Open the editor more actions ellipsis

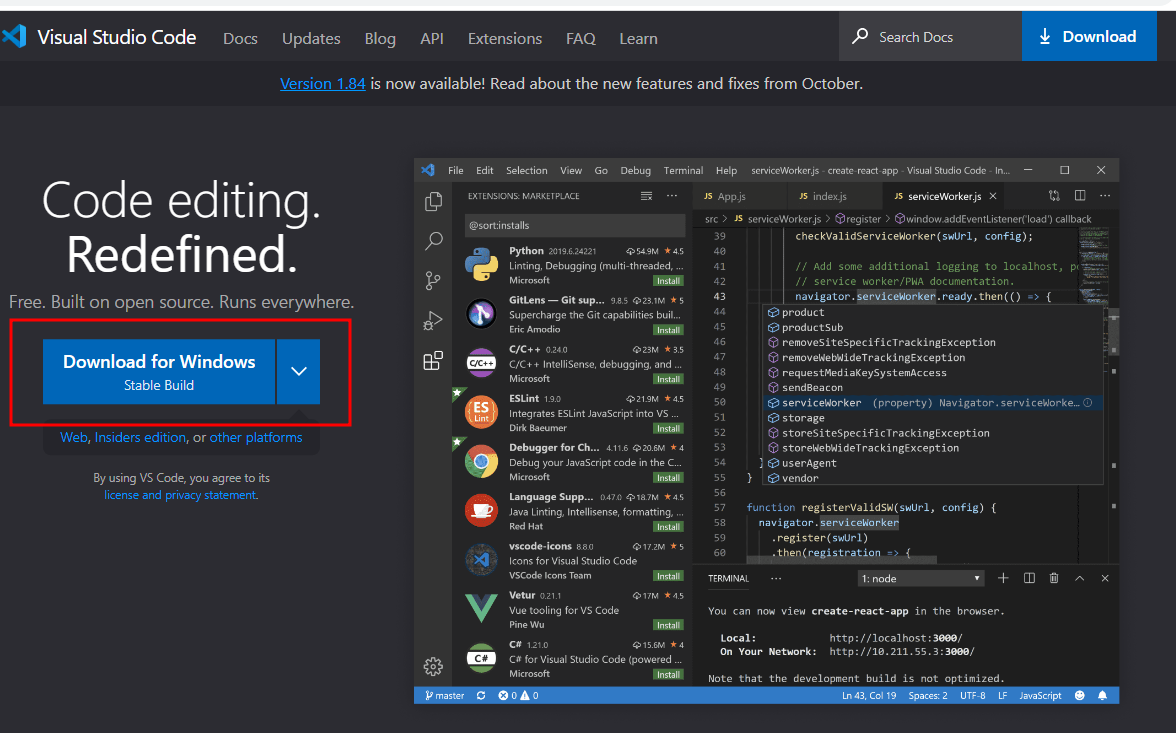coord(1105,196)
